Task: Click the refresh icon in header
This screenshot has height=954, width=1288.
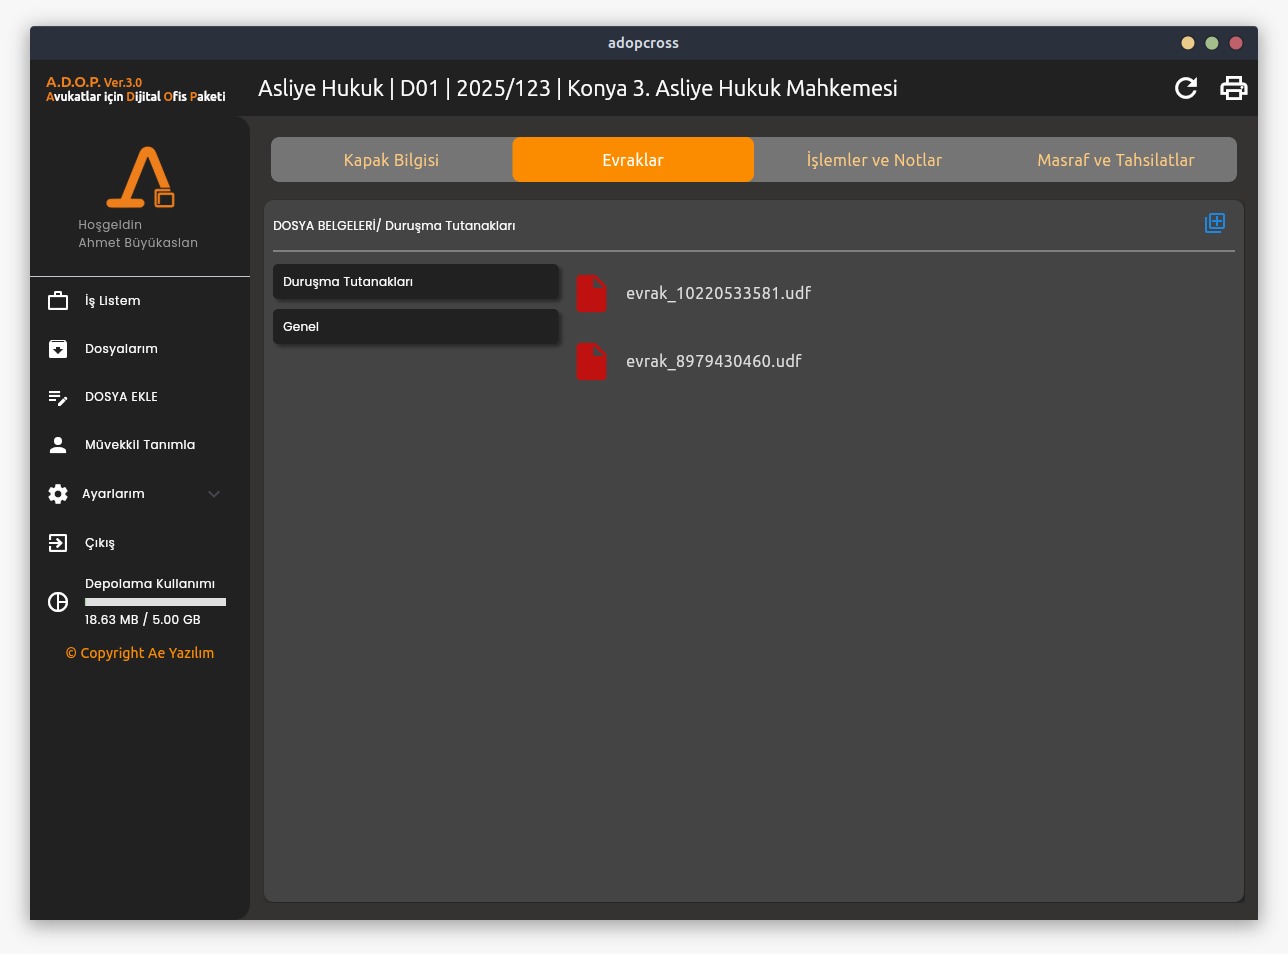Action: pyautogui.click(x=1186, y=88)
